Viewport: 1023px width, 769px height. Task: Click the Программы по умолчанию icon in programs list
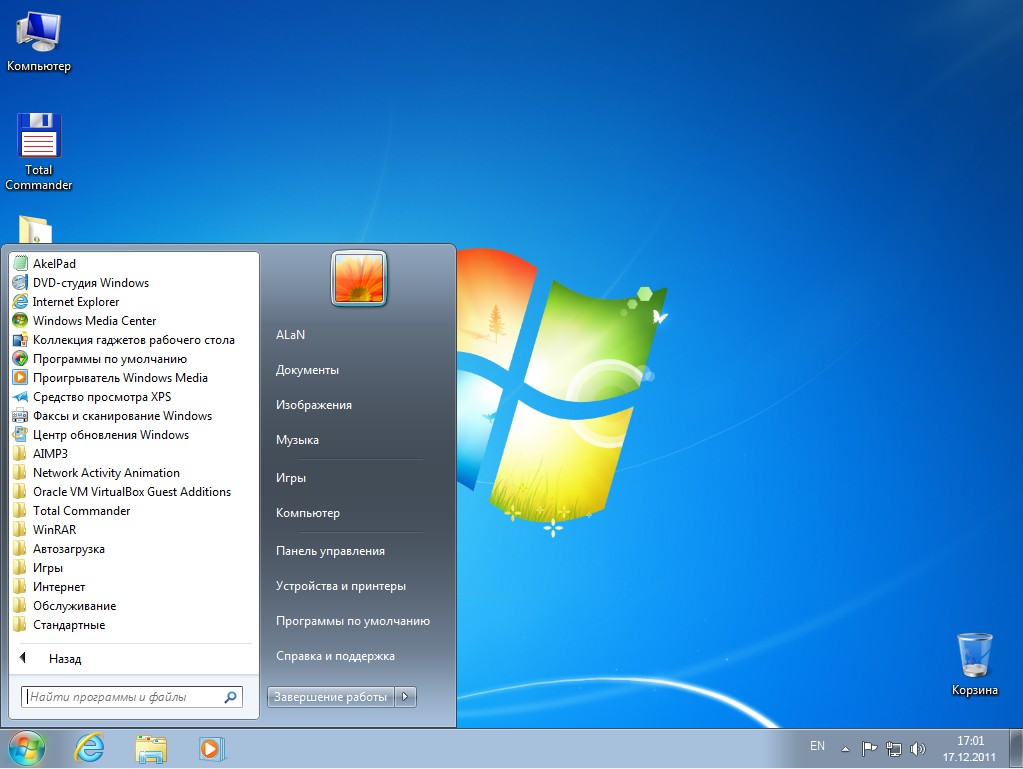pos(20,358)
